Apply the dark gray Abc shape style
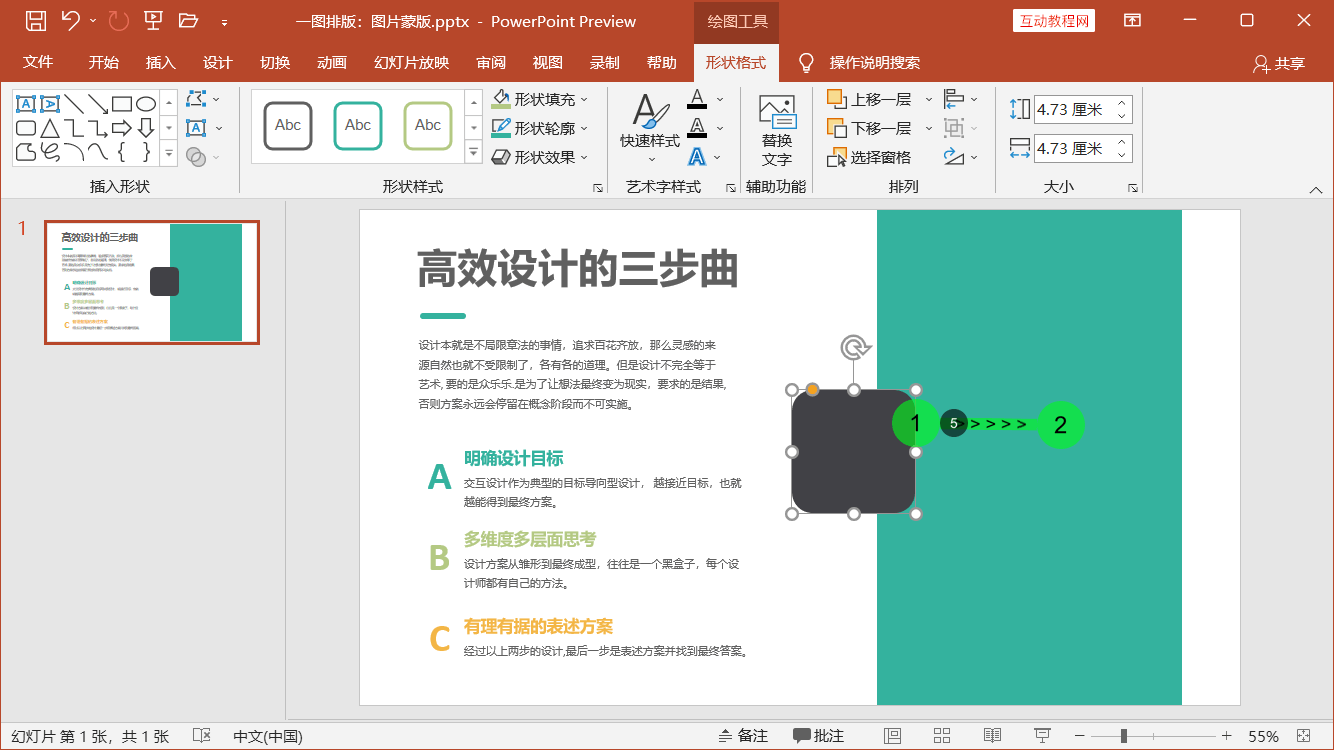 click(x=288, y=126)
